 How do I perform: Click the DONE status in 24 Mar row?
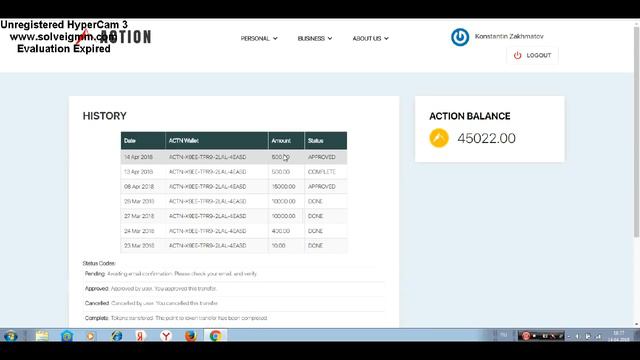pyautogui.click(x=315, y=231)
